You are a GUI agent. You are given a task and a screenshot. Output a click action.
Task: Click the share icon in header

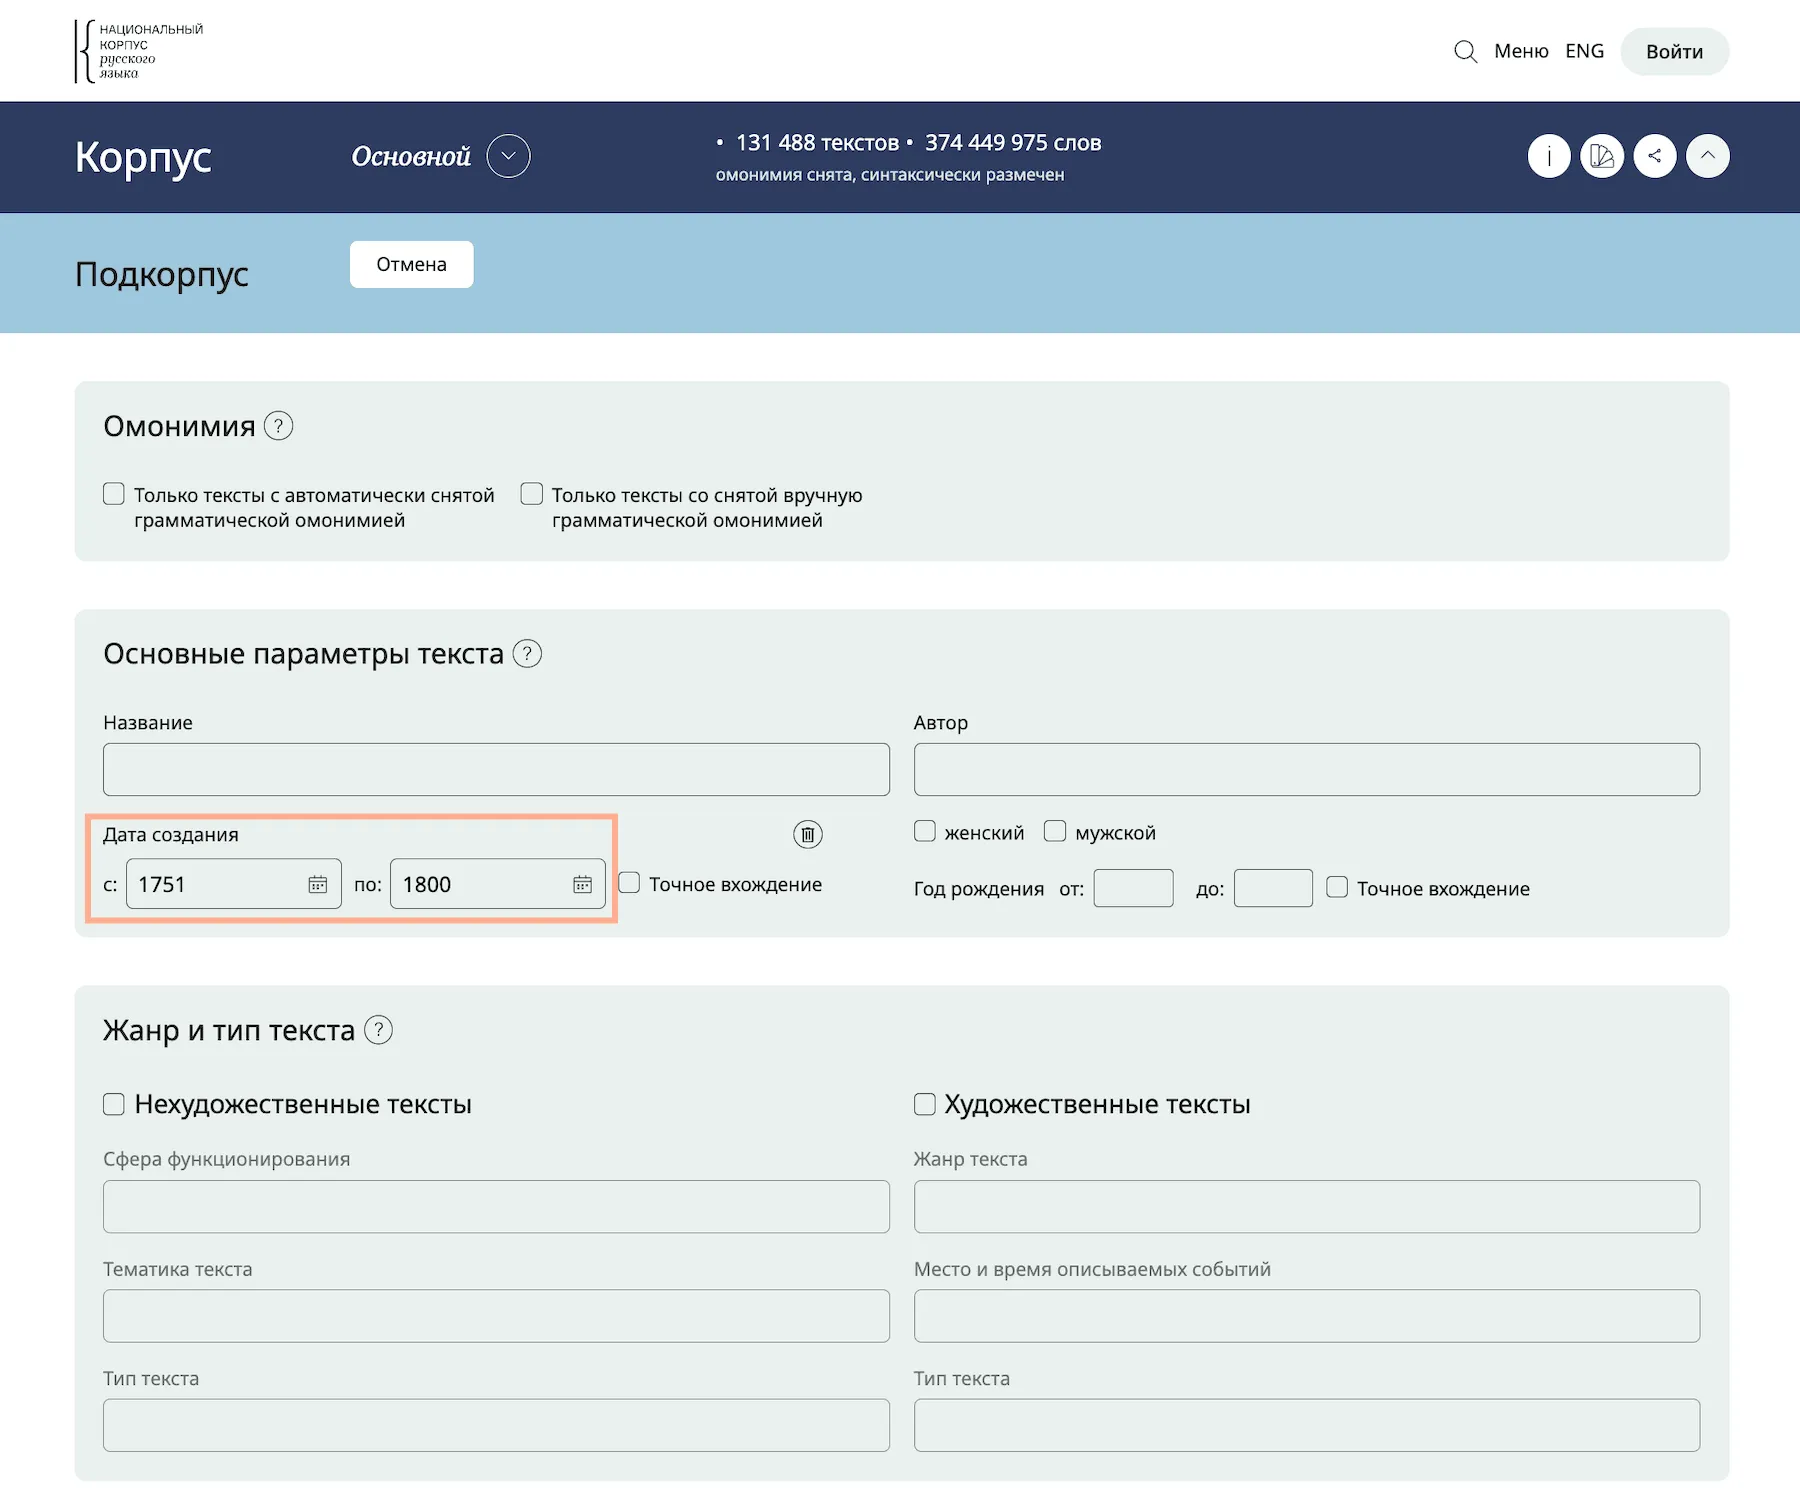pos(1655,156)
